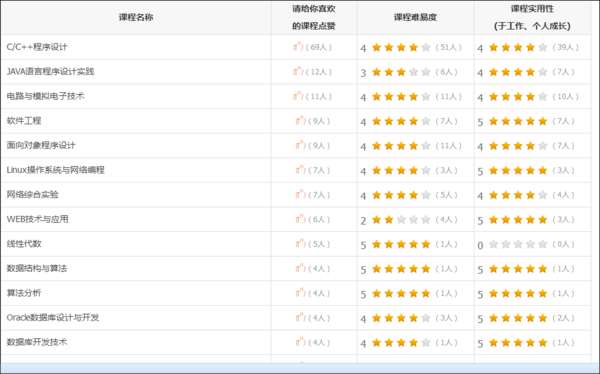
Task: Click difficulty score 3 for JAVA语言程序设计实践
Action: (x=363, y=73)
